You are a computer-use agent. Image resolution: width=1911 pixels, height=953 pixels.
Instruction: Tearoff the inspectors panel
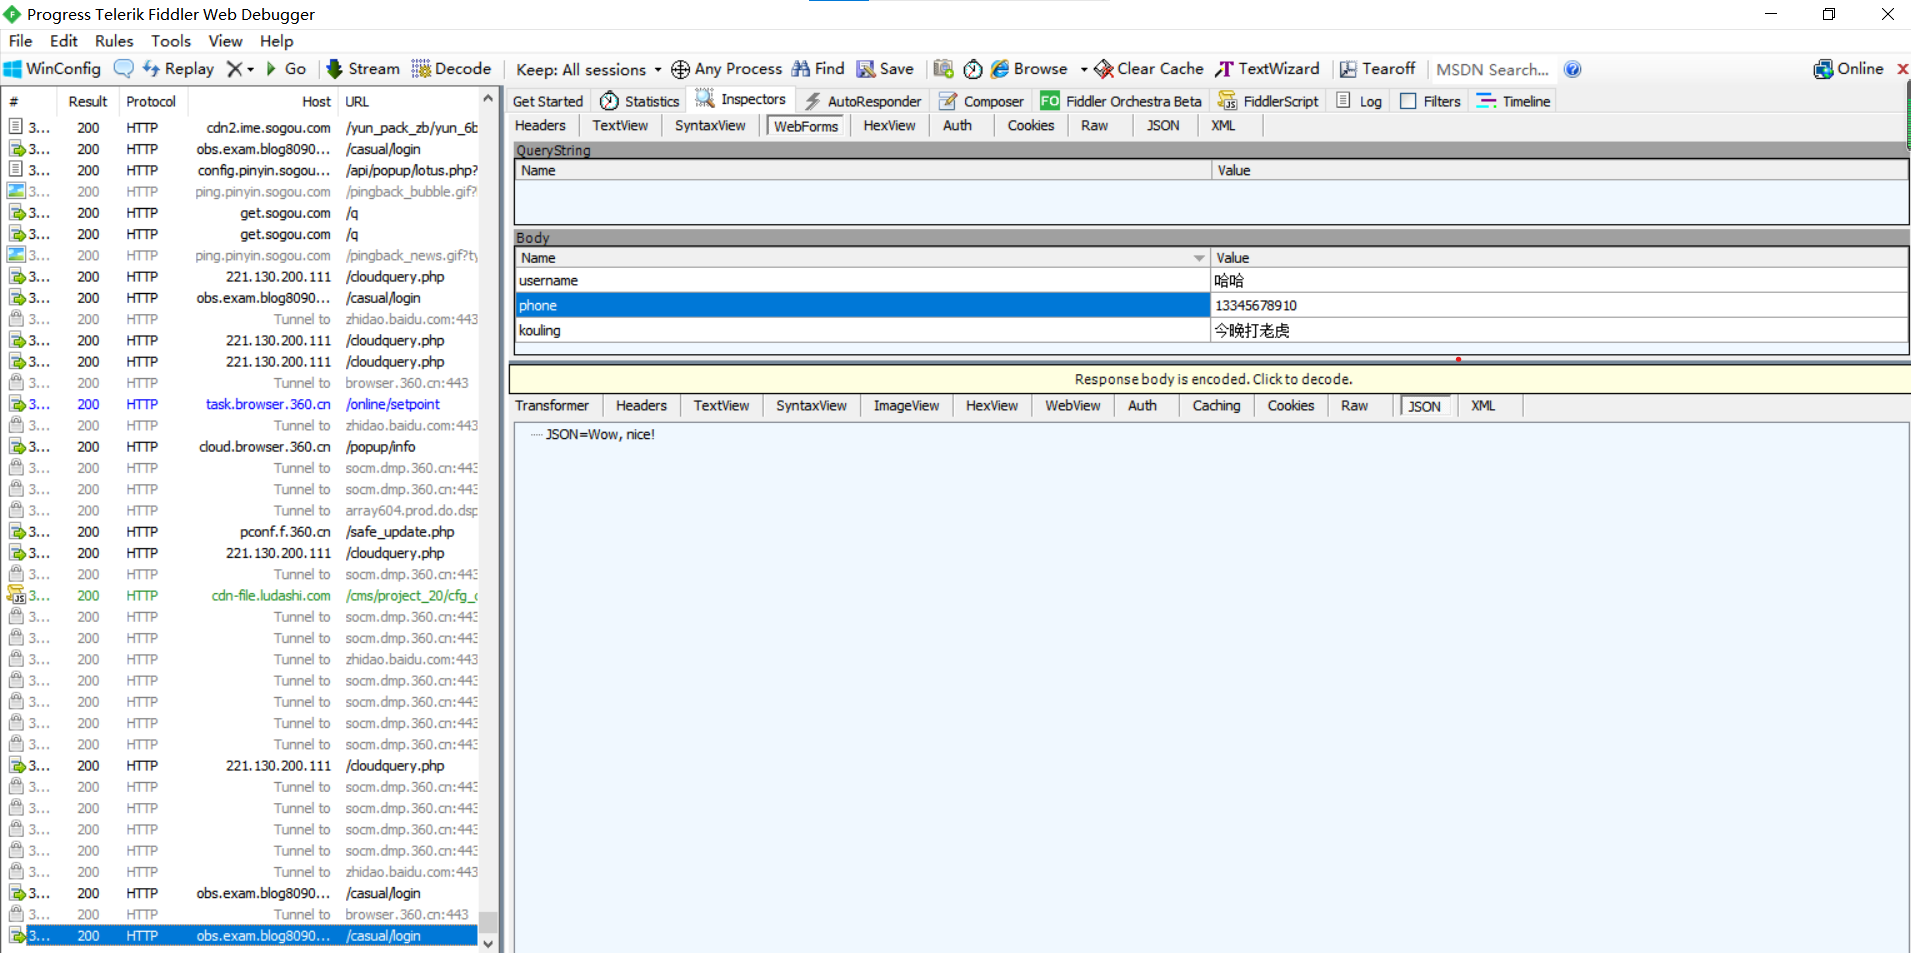click(x=1378, y=69)
